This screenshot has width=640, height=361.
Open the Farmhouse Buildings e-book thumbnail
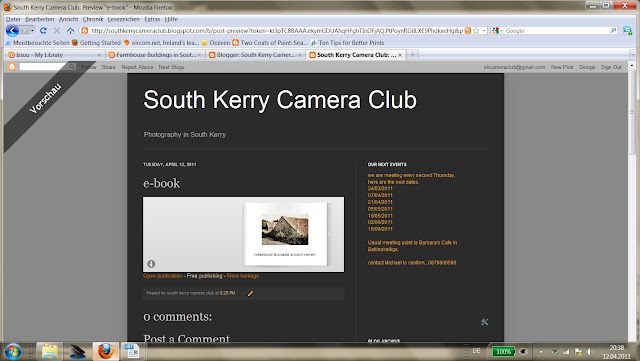pyautogui.click(x=285, y=234)
